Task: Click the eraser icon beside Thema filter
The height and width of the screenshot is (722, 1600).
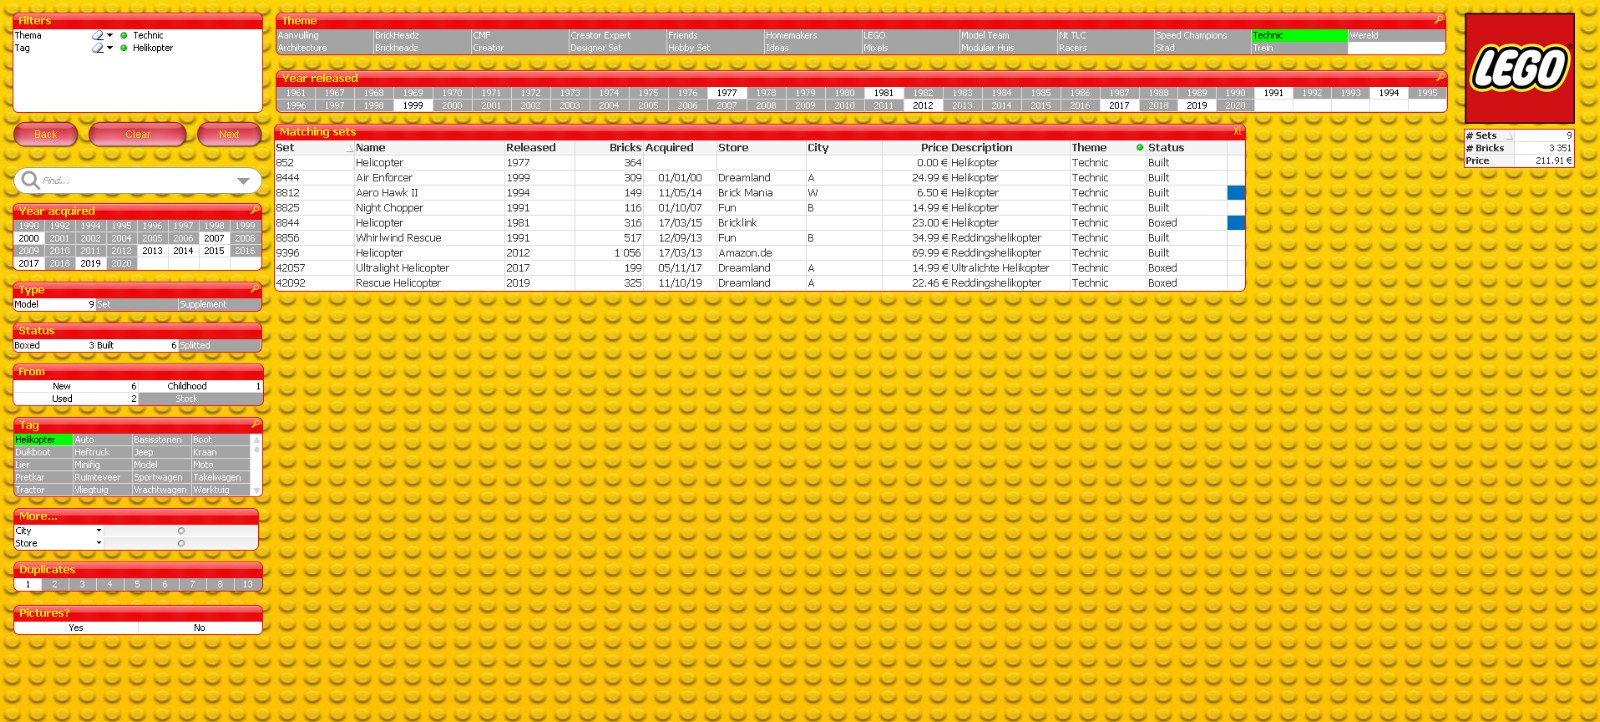Action: coord(97,35)
